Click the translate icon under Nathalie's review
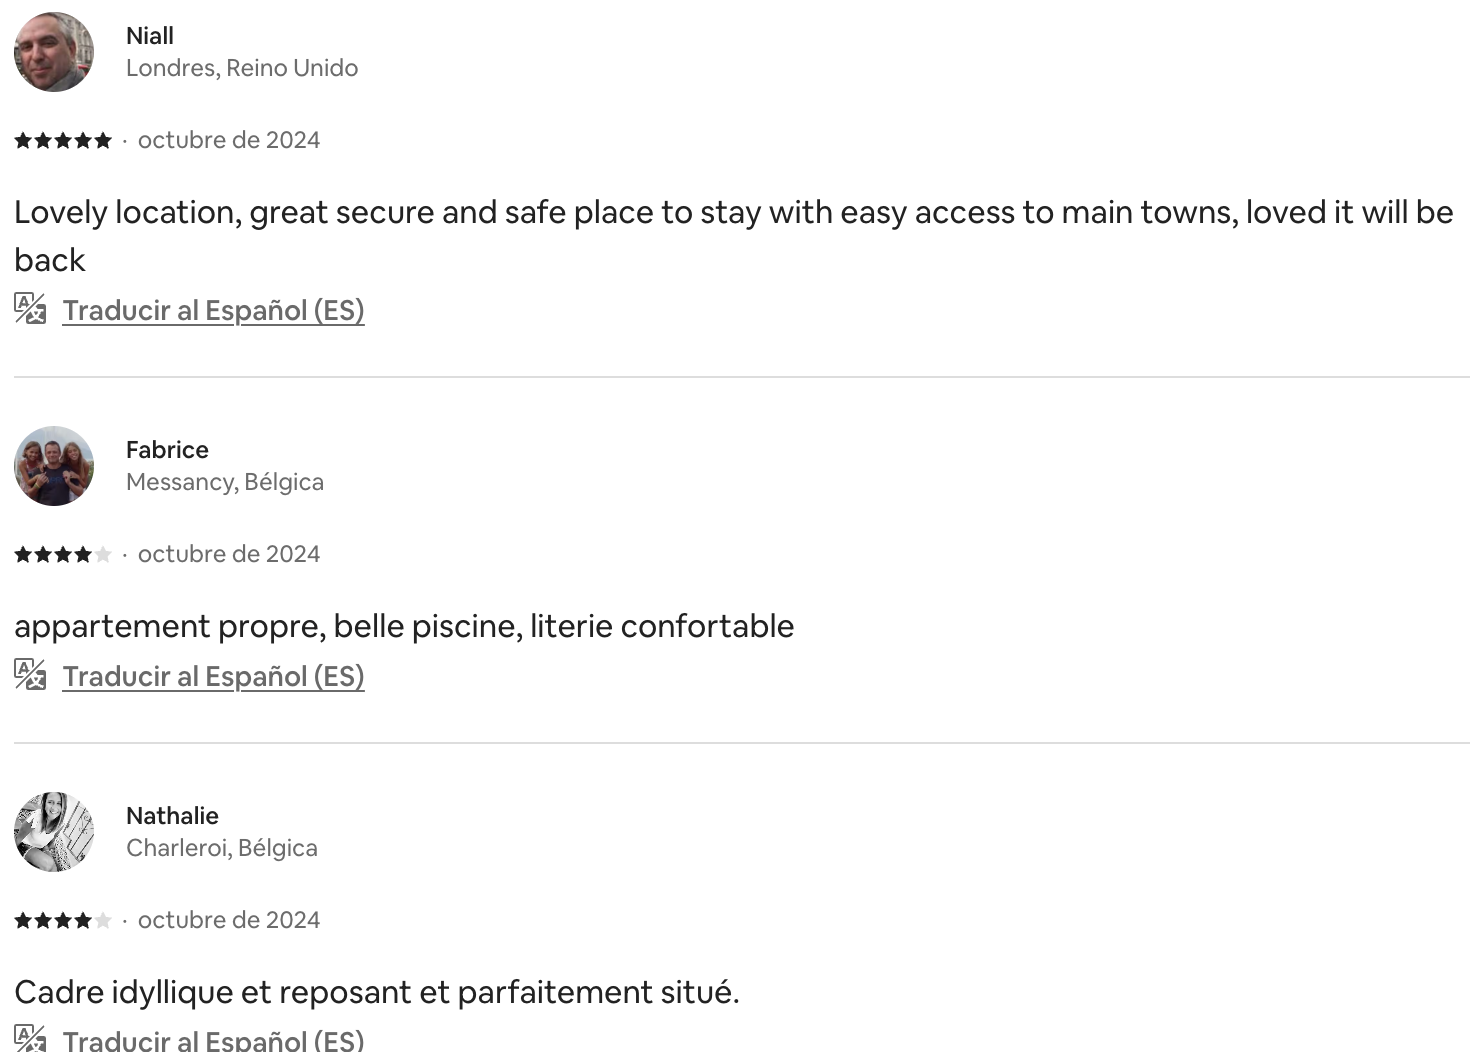Screen dimensions: 1470x1052 tap(30, 1038)
